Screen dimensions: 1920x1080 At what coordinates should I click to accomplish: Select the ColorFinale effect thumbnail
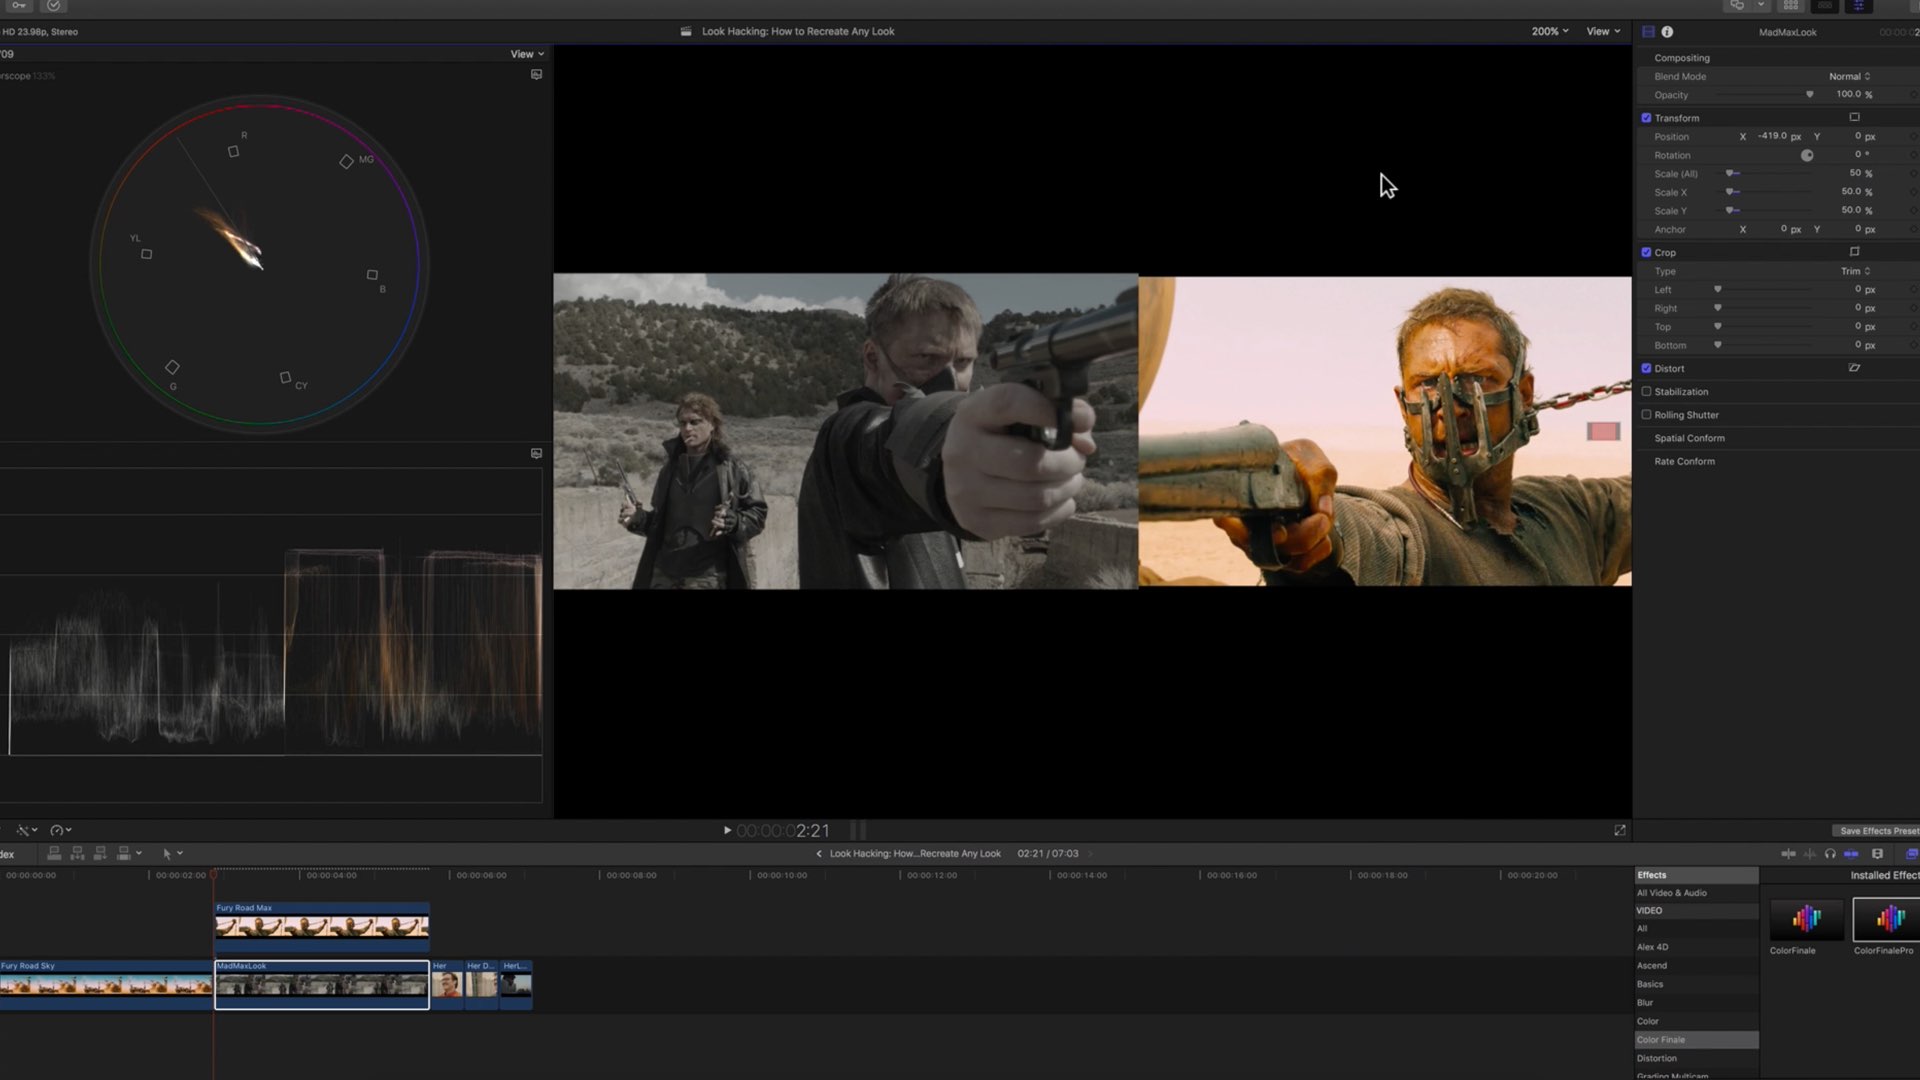point(1806,918)
